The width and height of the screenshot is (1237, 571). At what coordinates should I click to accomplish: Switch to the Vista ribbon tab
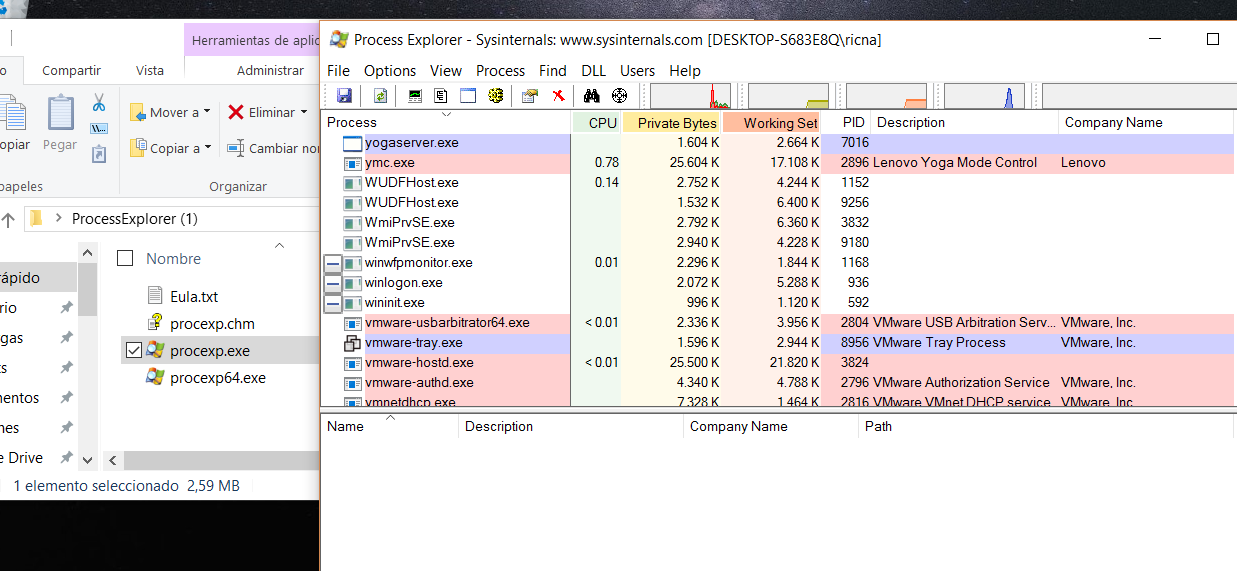click(149, 71)
